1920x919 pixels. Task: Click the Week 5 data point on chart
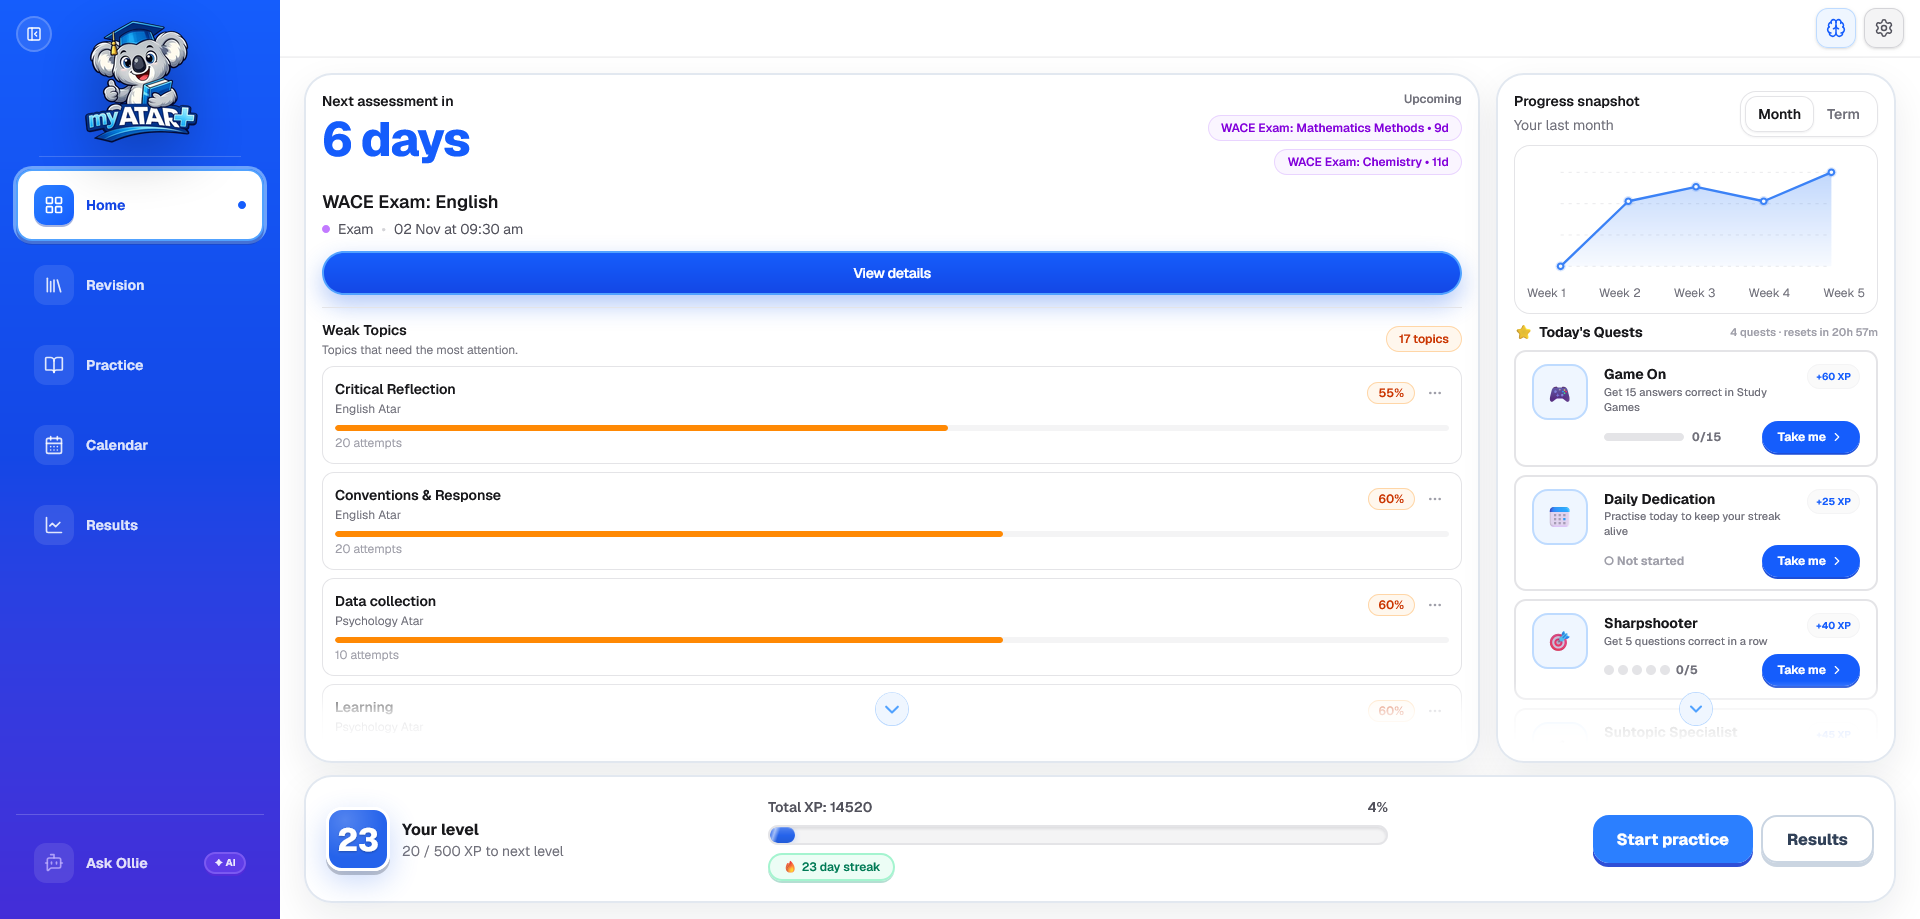(x=1831, y=172)
